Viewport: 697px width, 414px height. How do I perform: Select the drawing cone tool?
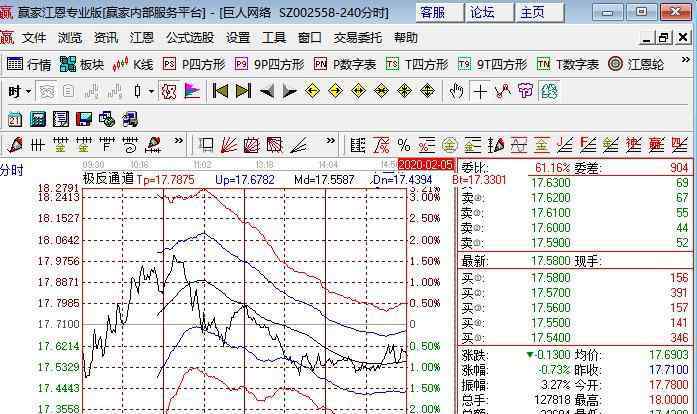15,145
